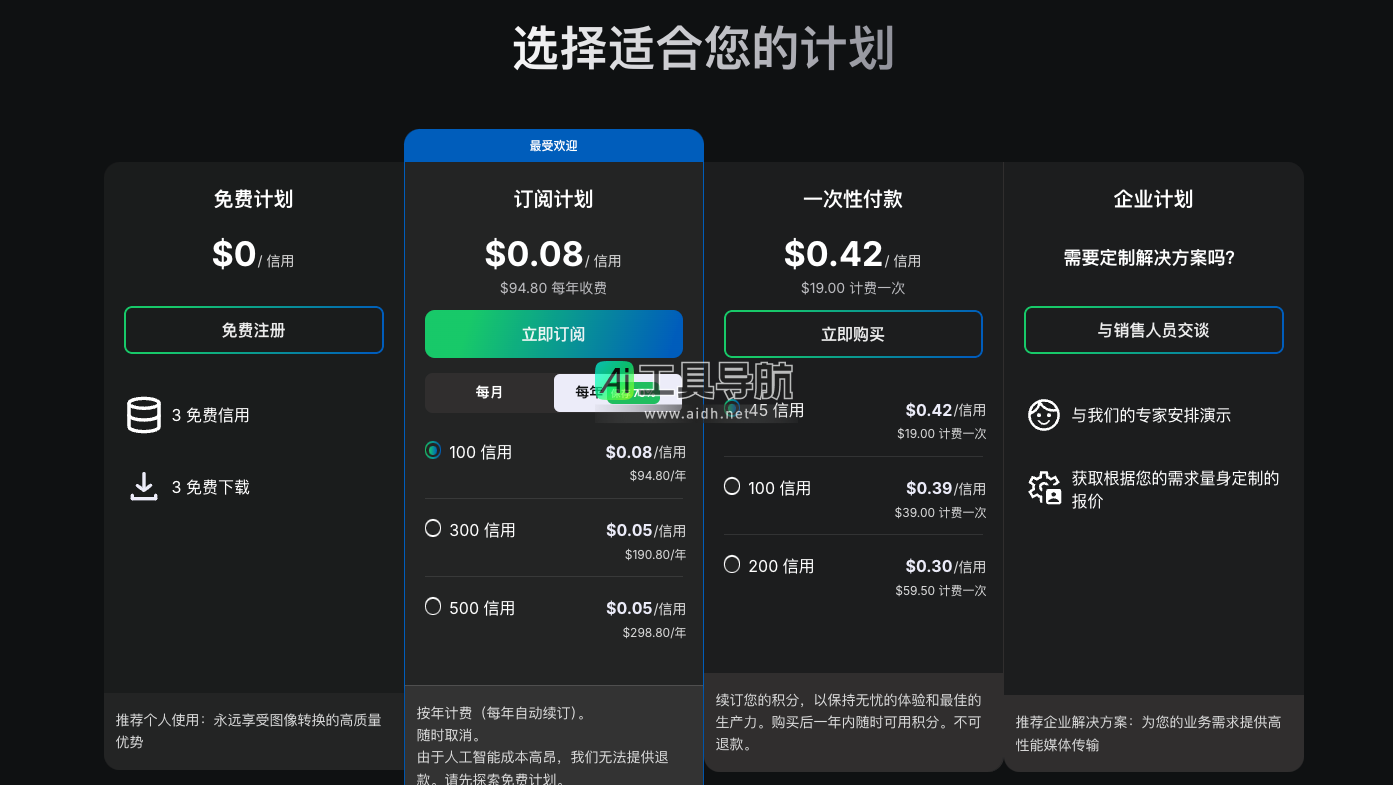Click the database icon beside 3 免费信用
The width and height of the screenshot is (1393, 785).
144,415
